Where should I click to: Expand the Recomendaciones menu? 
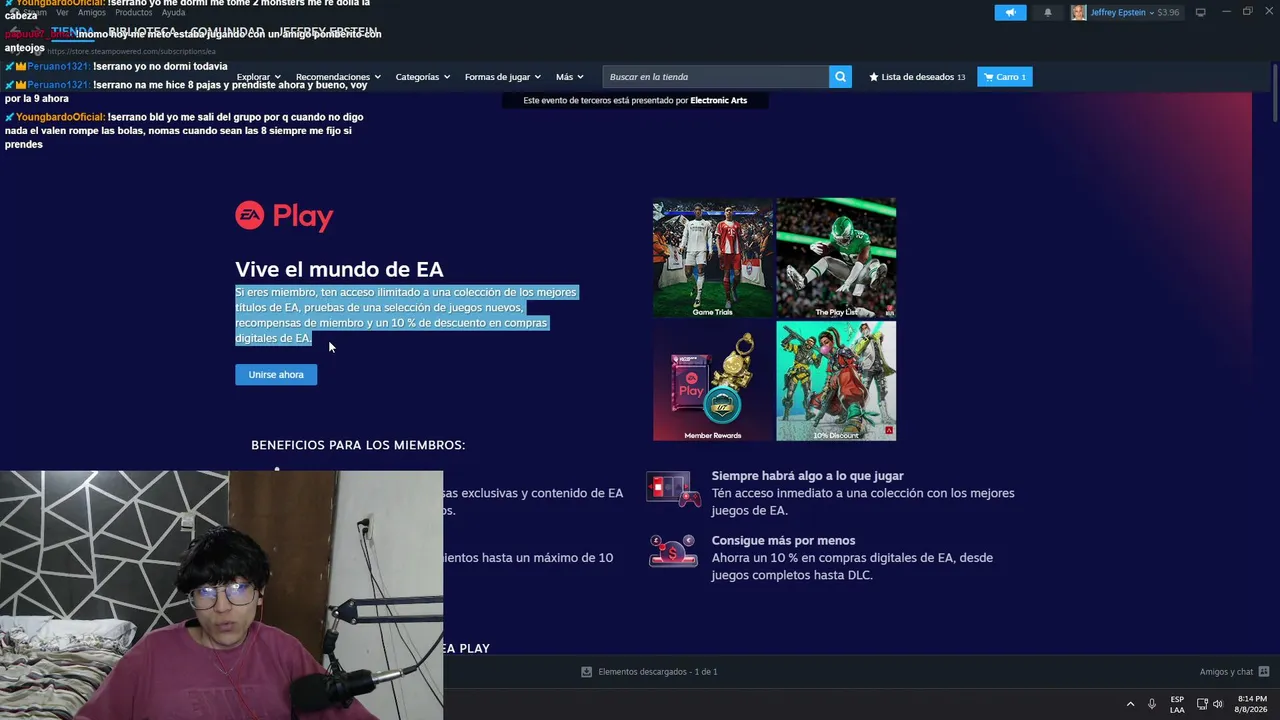click(338, 77)
